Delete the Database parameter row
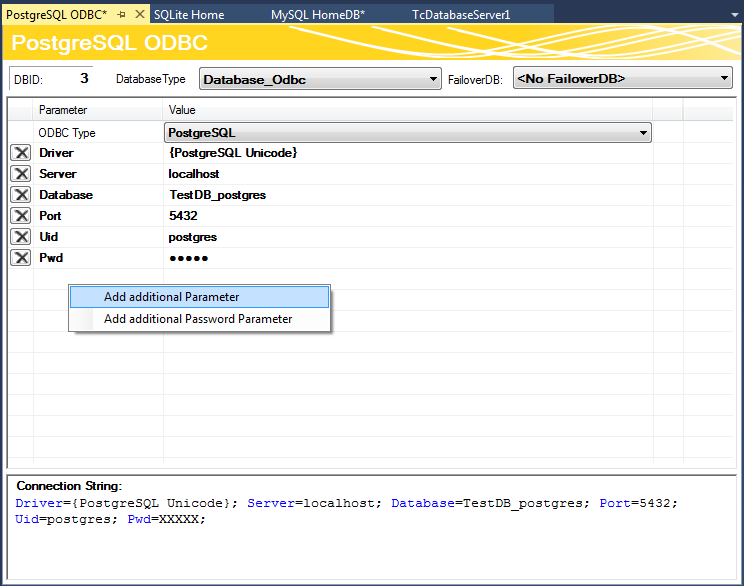 [x=21, y=195]
